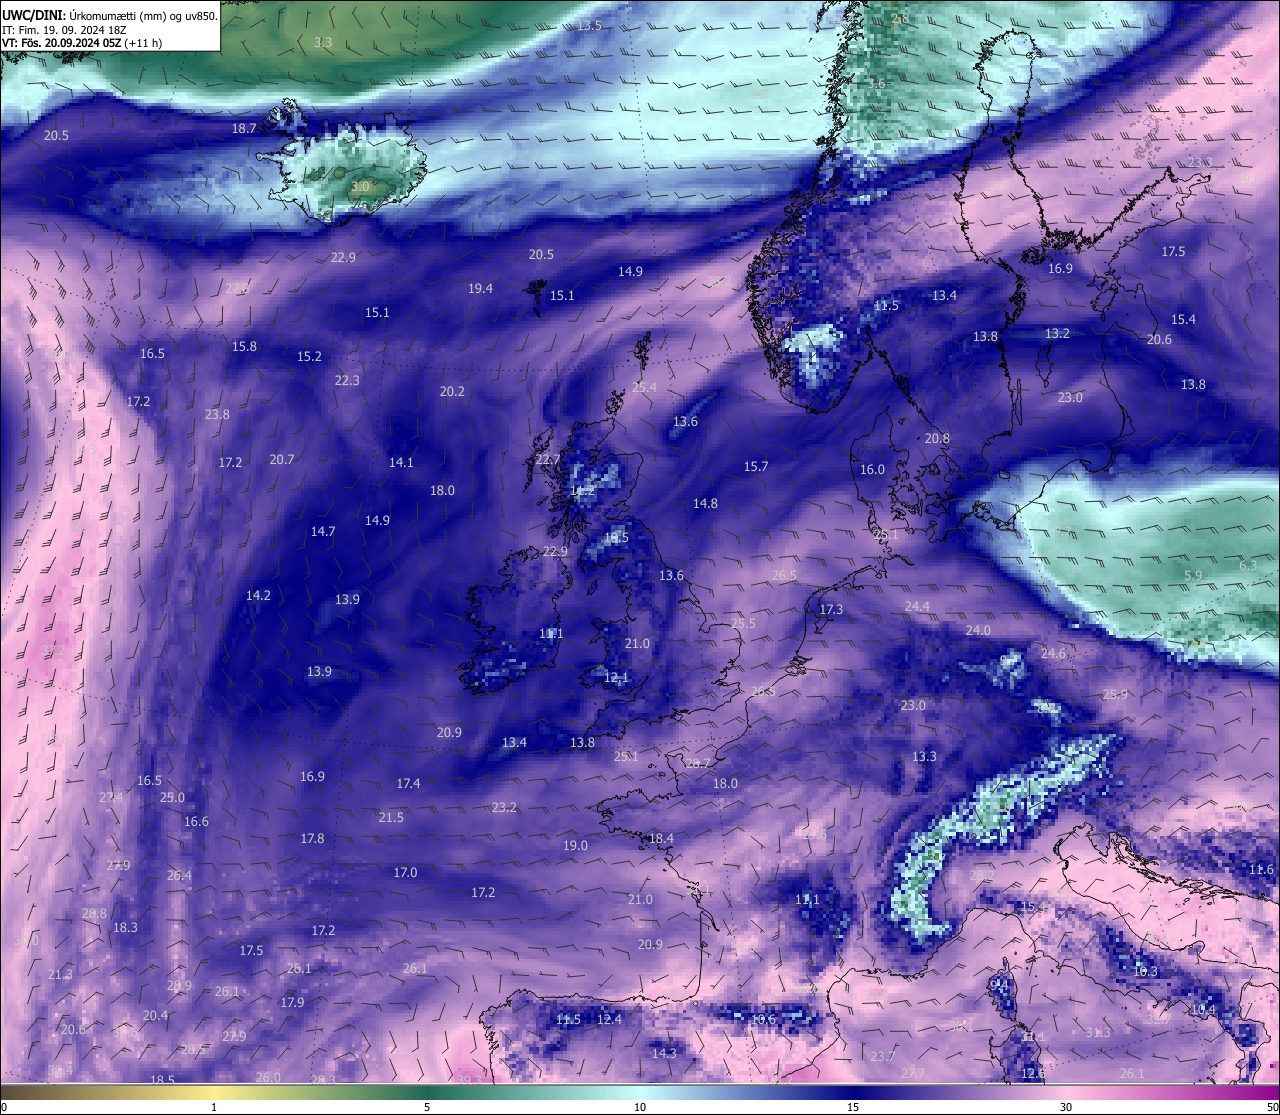Select the 3.3 value over Greenland
The height and width of the screenshot is (1115, 1280).
coord(322,42)
